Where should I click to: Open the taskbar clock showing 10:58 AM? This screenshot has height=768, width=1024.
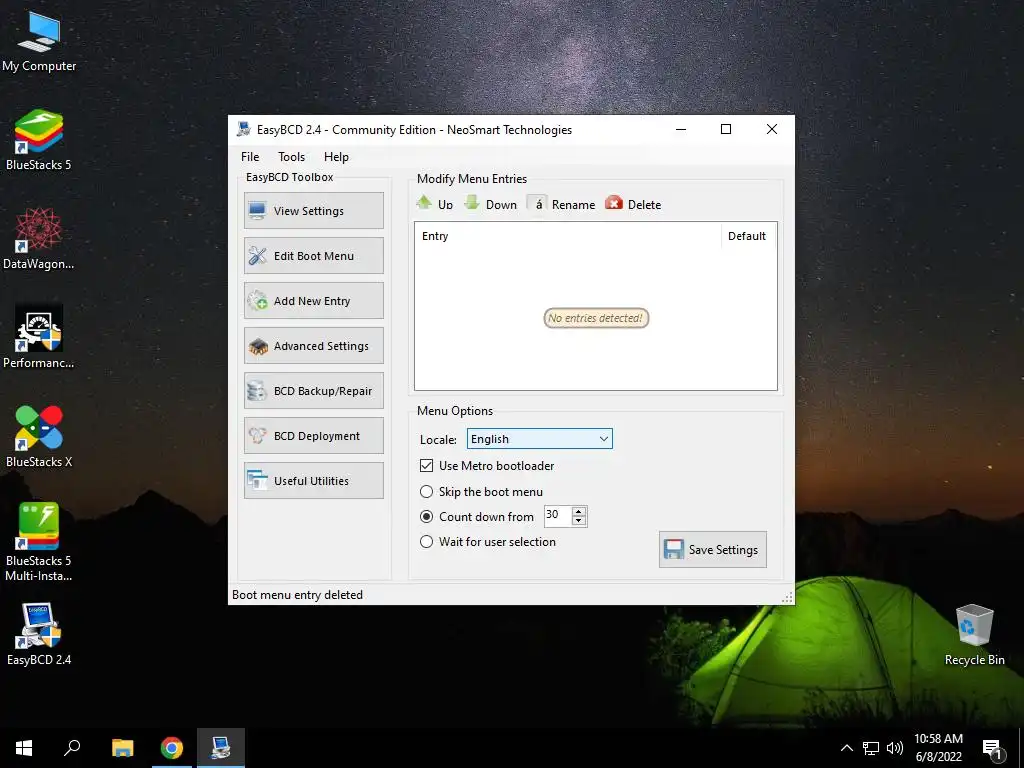click(938, 748)
